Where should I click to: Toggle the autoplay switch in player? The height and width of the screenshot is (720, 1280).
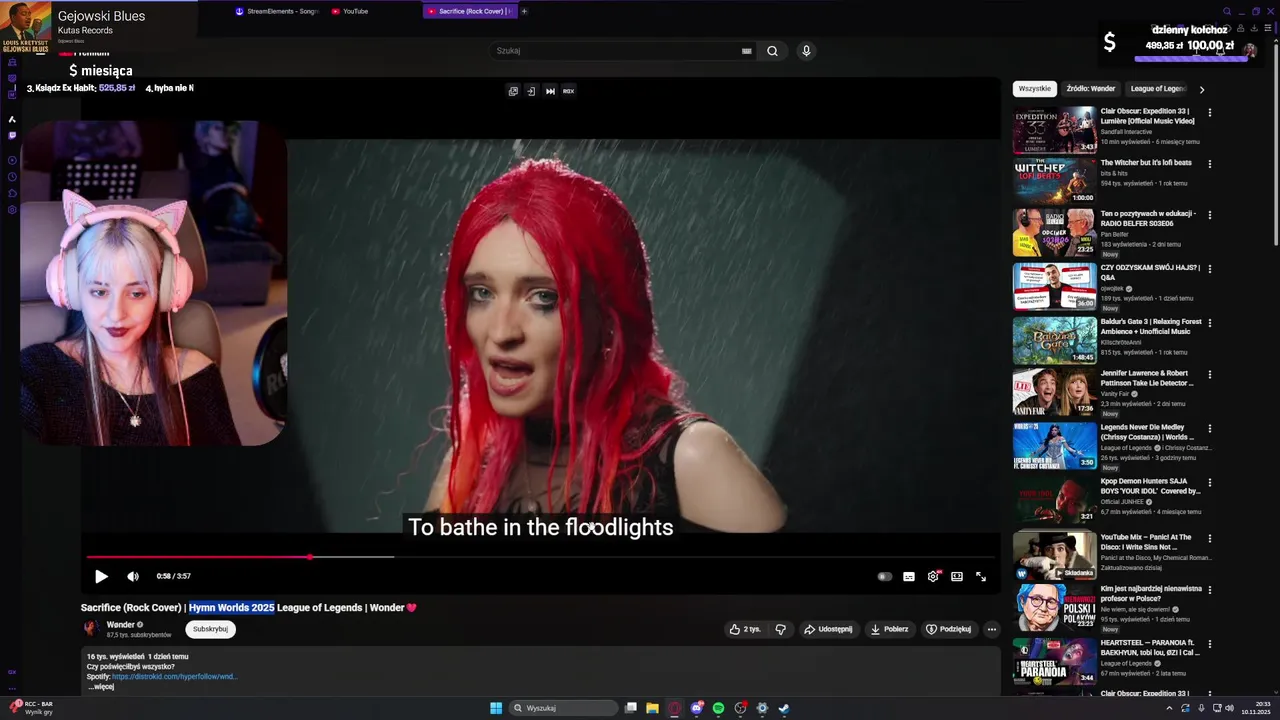[x=884, y=576]
